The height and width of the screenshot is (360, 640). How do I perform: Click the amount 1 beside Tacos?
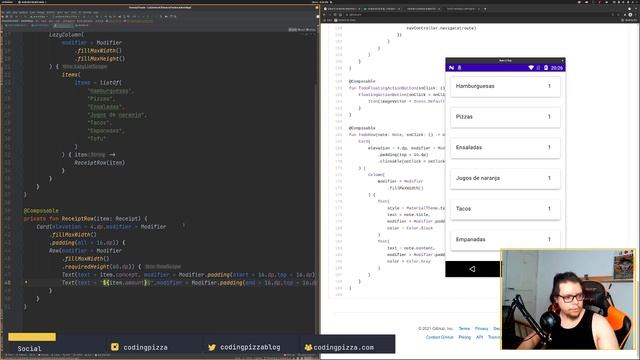tap(549, 209)
